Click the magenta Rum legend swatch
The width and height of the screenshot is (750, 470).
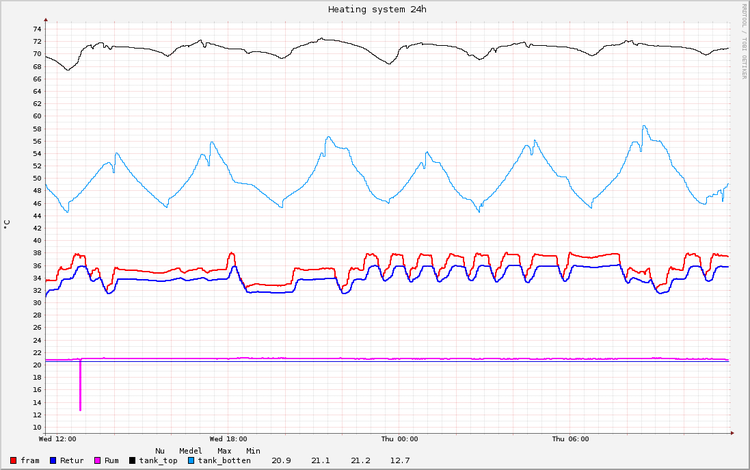(x=97, y=460)
